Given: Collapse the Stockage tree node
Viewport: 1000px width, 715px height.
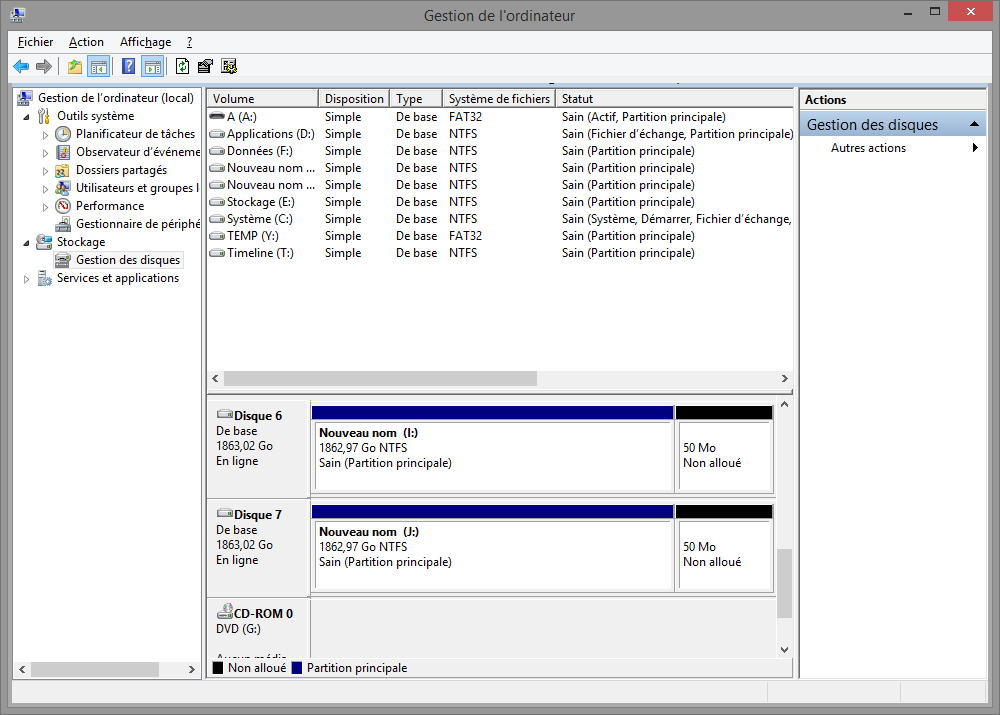Looking at the screenshot, I should point(26,243).
